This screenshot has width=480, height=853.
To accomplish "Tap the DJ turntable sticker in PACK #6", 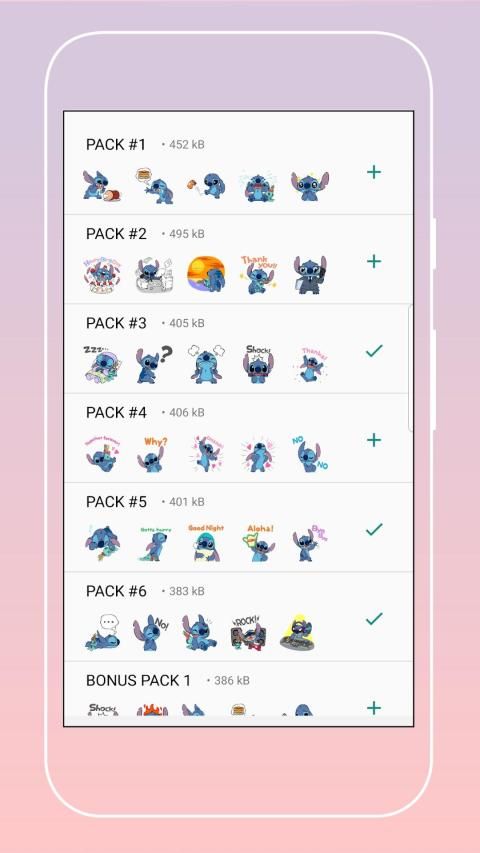I will click(x=299, y=633).
